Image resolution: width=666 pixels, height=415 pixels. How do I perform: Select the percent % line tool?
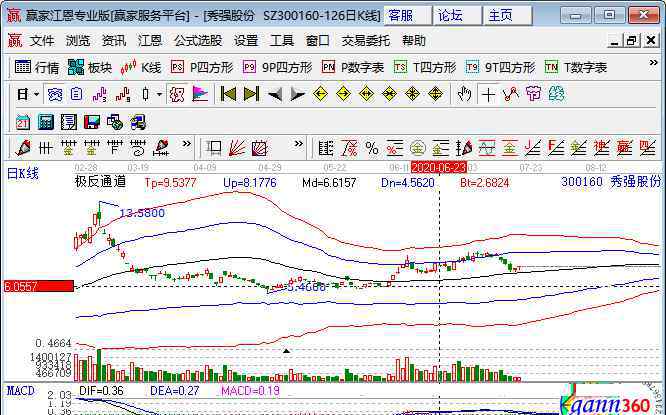click(372, 148)
